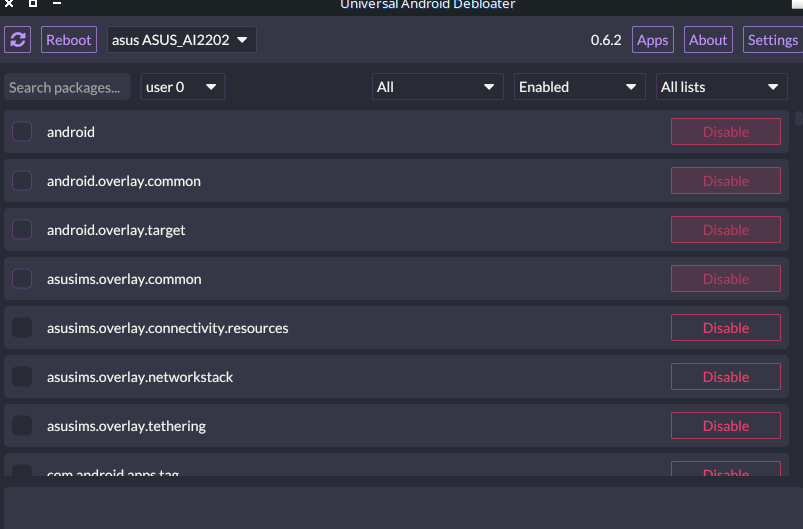Open the Apps page

[652, 40]
